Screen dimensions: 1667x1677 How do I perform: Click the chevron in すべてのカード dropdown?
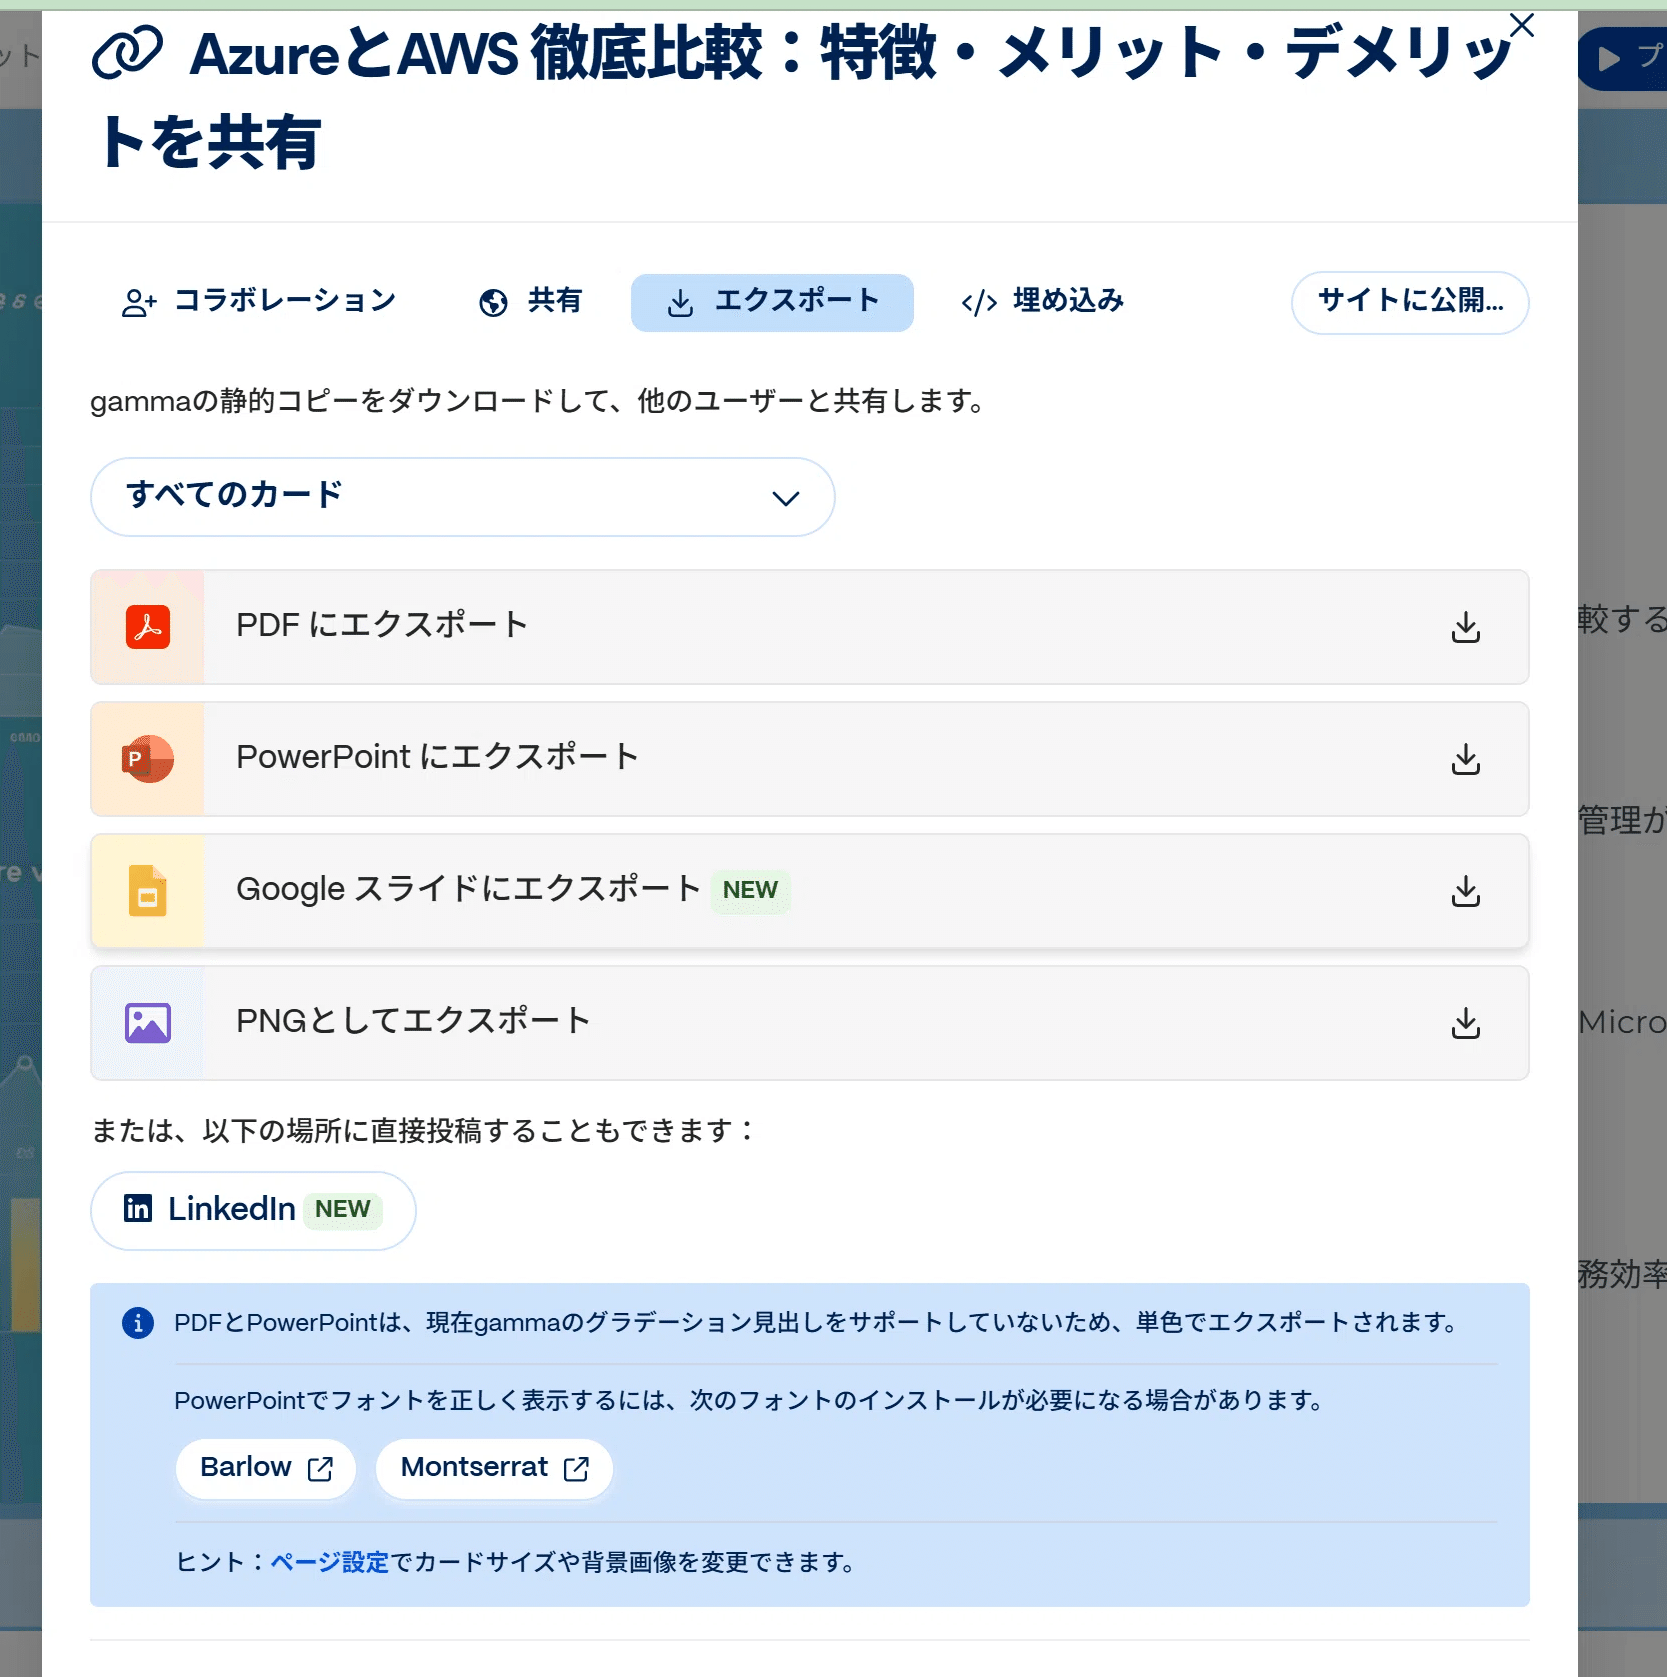[x=786, y=498]
